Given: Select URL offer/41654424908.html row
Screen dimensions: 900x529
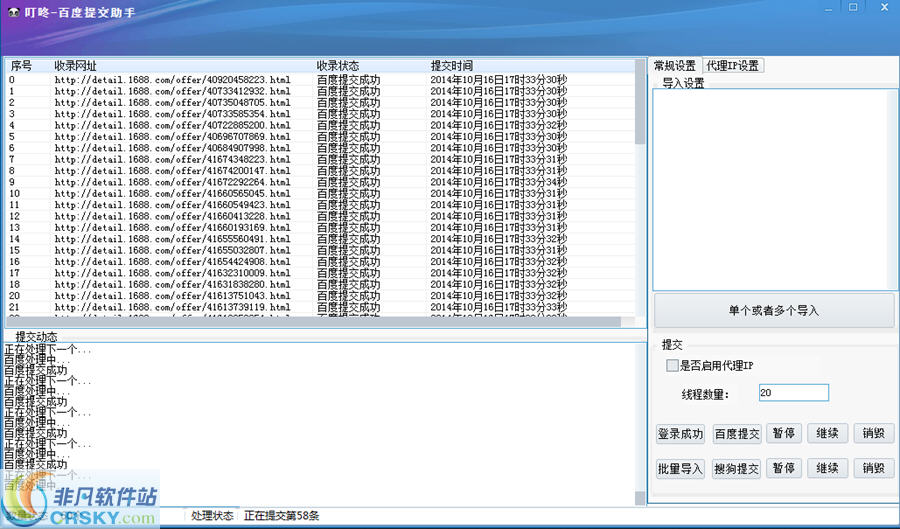Looking at the screenshot, I should point(320,262).
